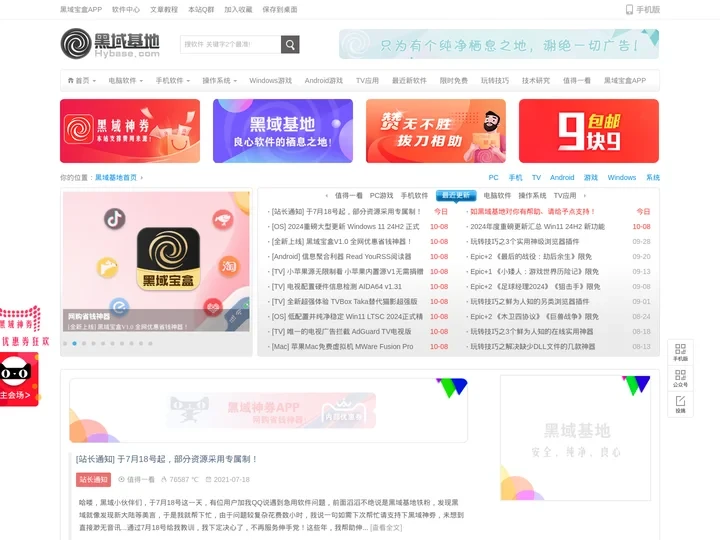Image resolution: width=720 pixels, height=540 pixels.
Task: Open the 手机版 QR code sidebar icon
Action: click(680, 352)
